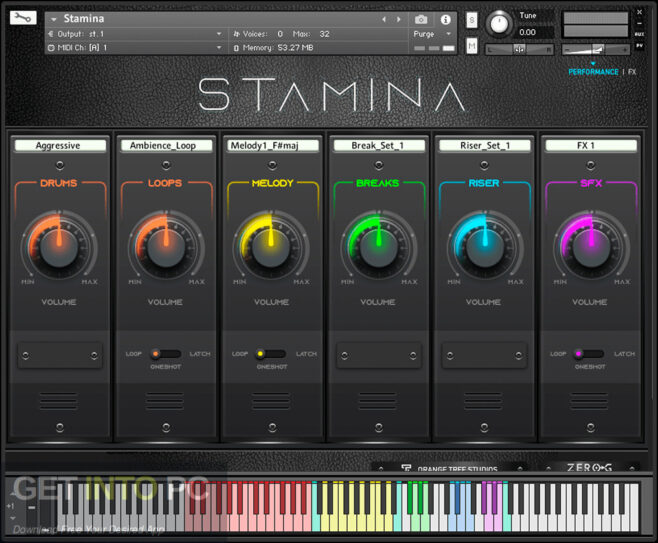
Task: Open the FX 1 preset selector
Action: [590, 145]
